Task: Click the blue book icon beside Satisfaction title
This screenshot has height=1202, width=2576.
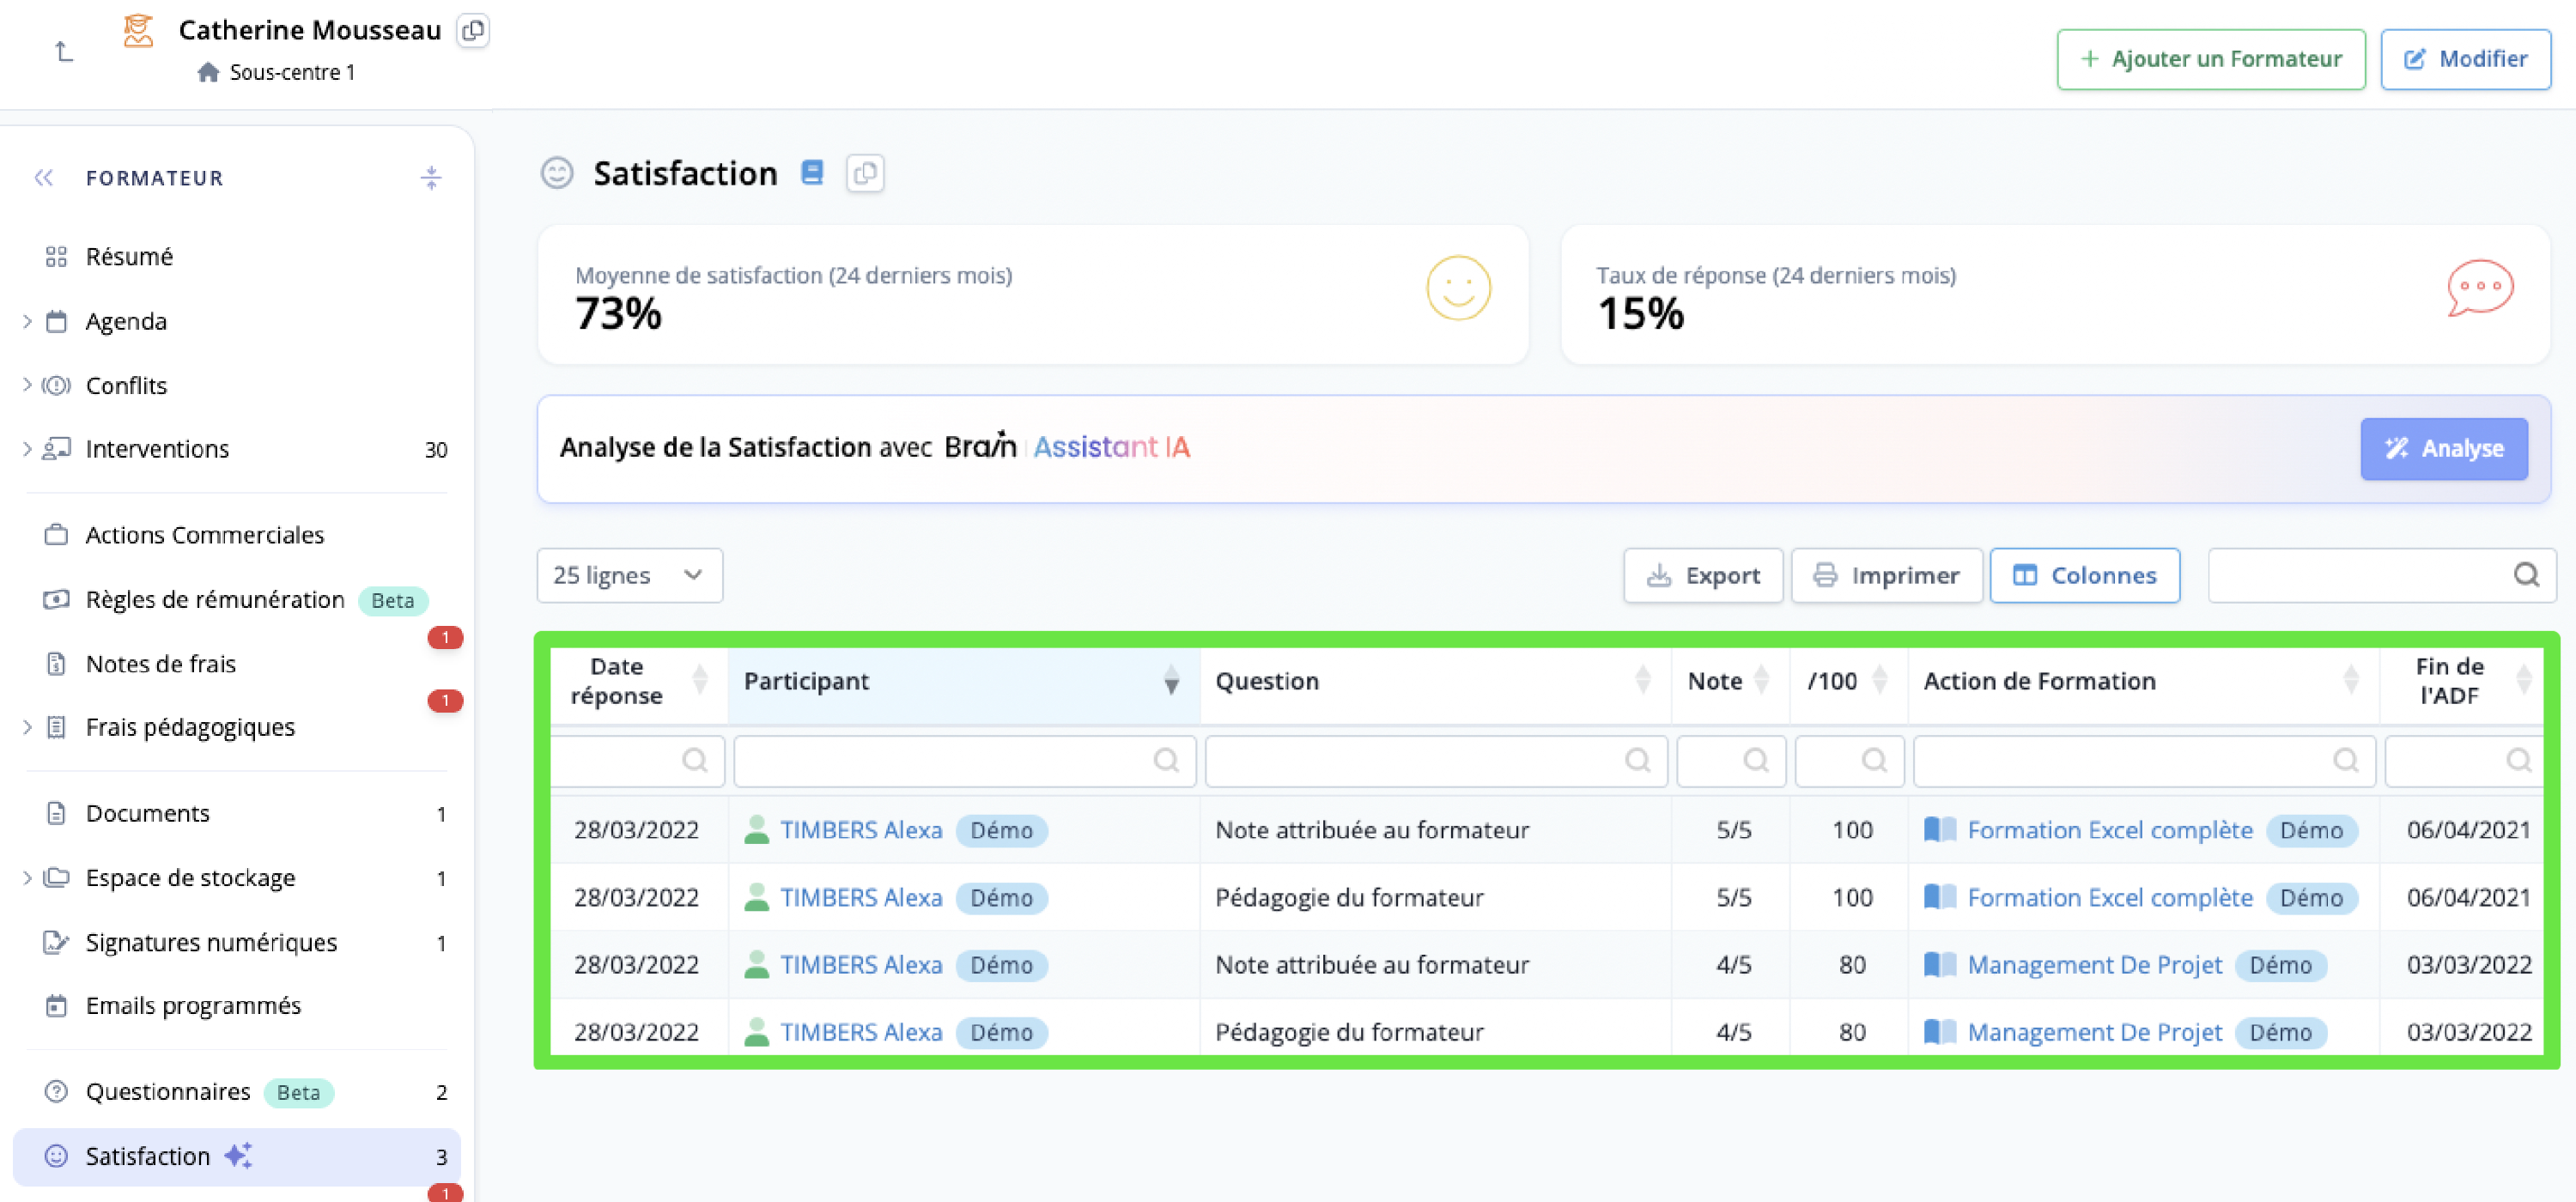Action: (x=812, y=173)
